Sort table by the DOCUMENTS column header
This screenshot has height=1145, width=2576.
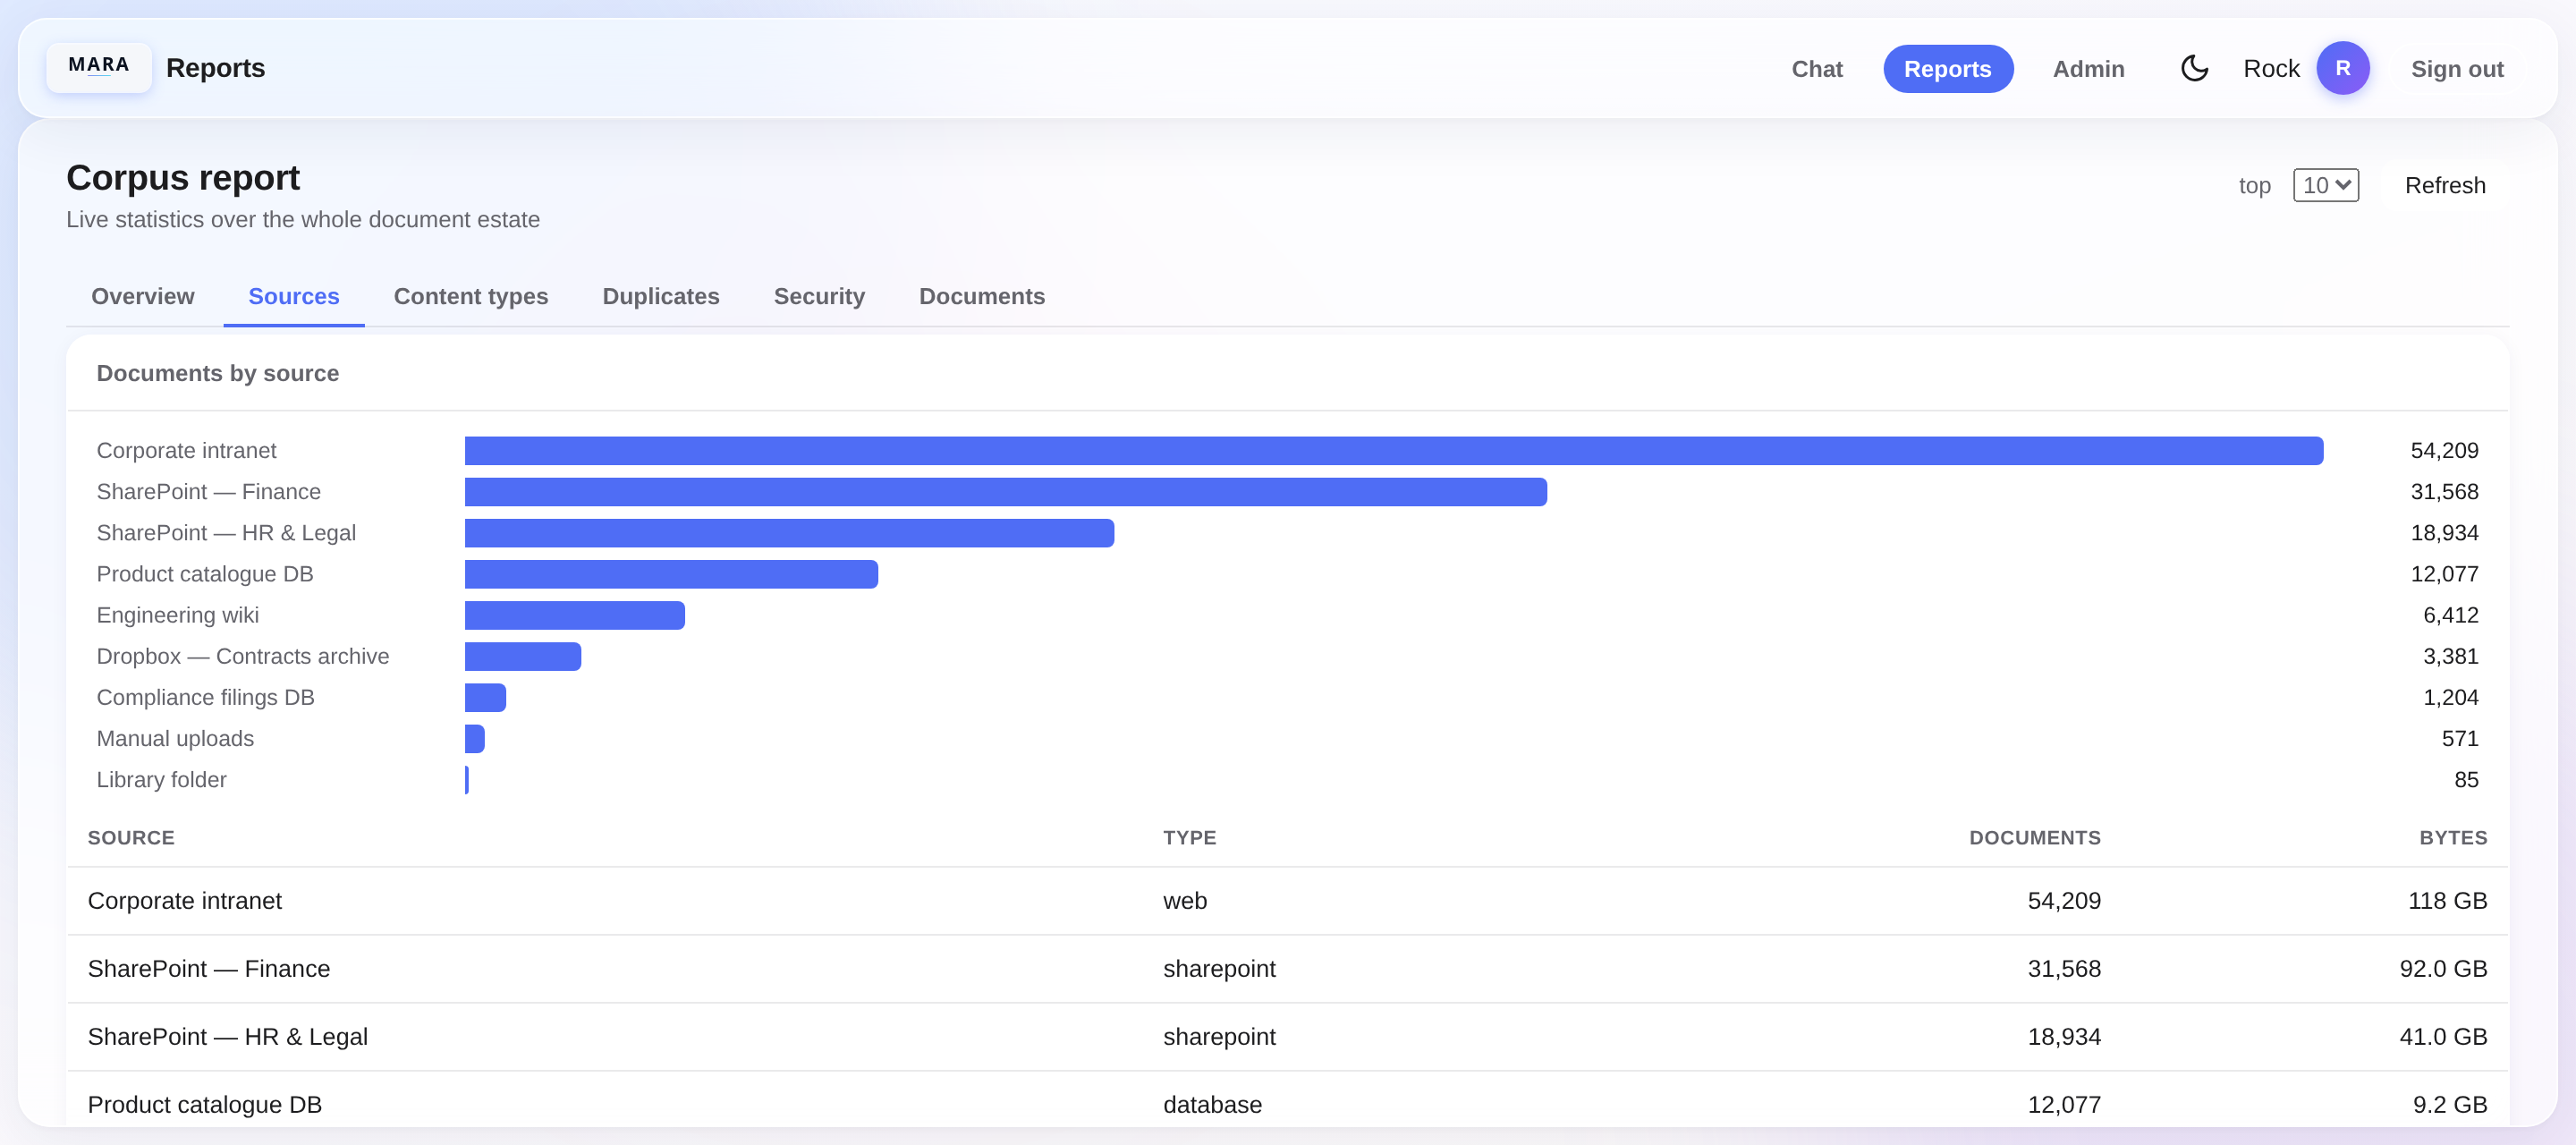[2034, 838]
